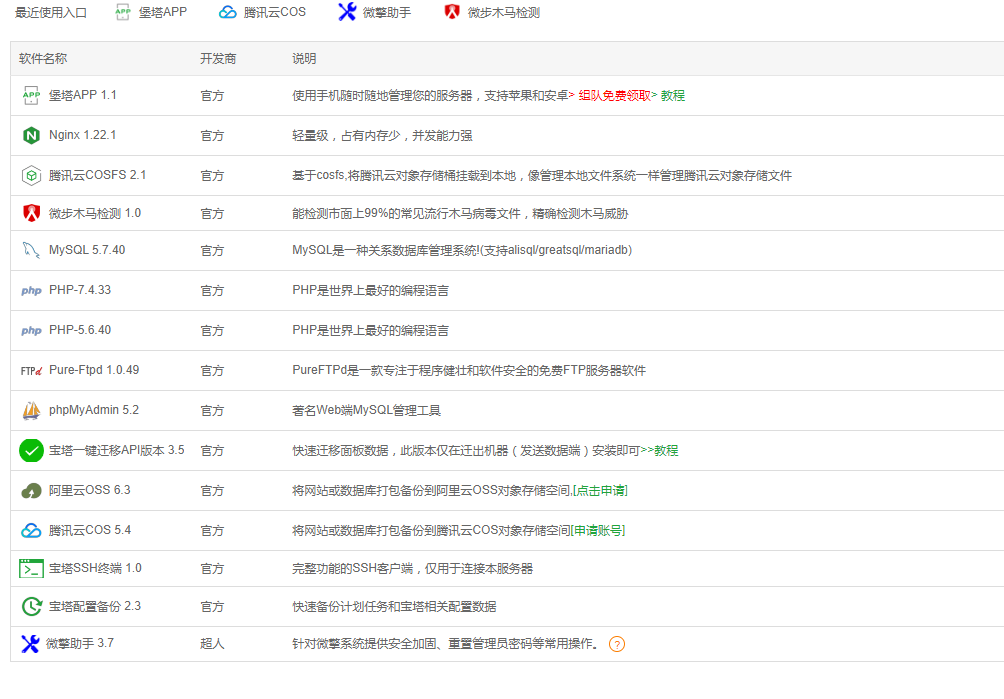Open 腾讯云COS cloud icon in recent entries
Viewport: 1004px width, 699px height.
(x=227, y=12)
